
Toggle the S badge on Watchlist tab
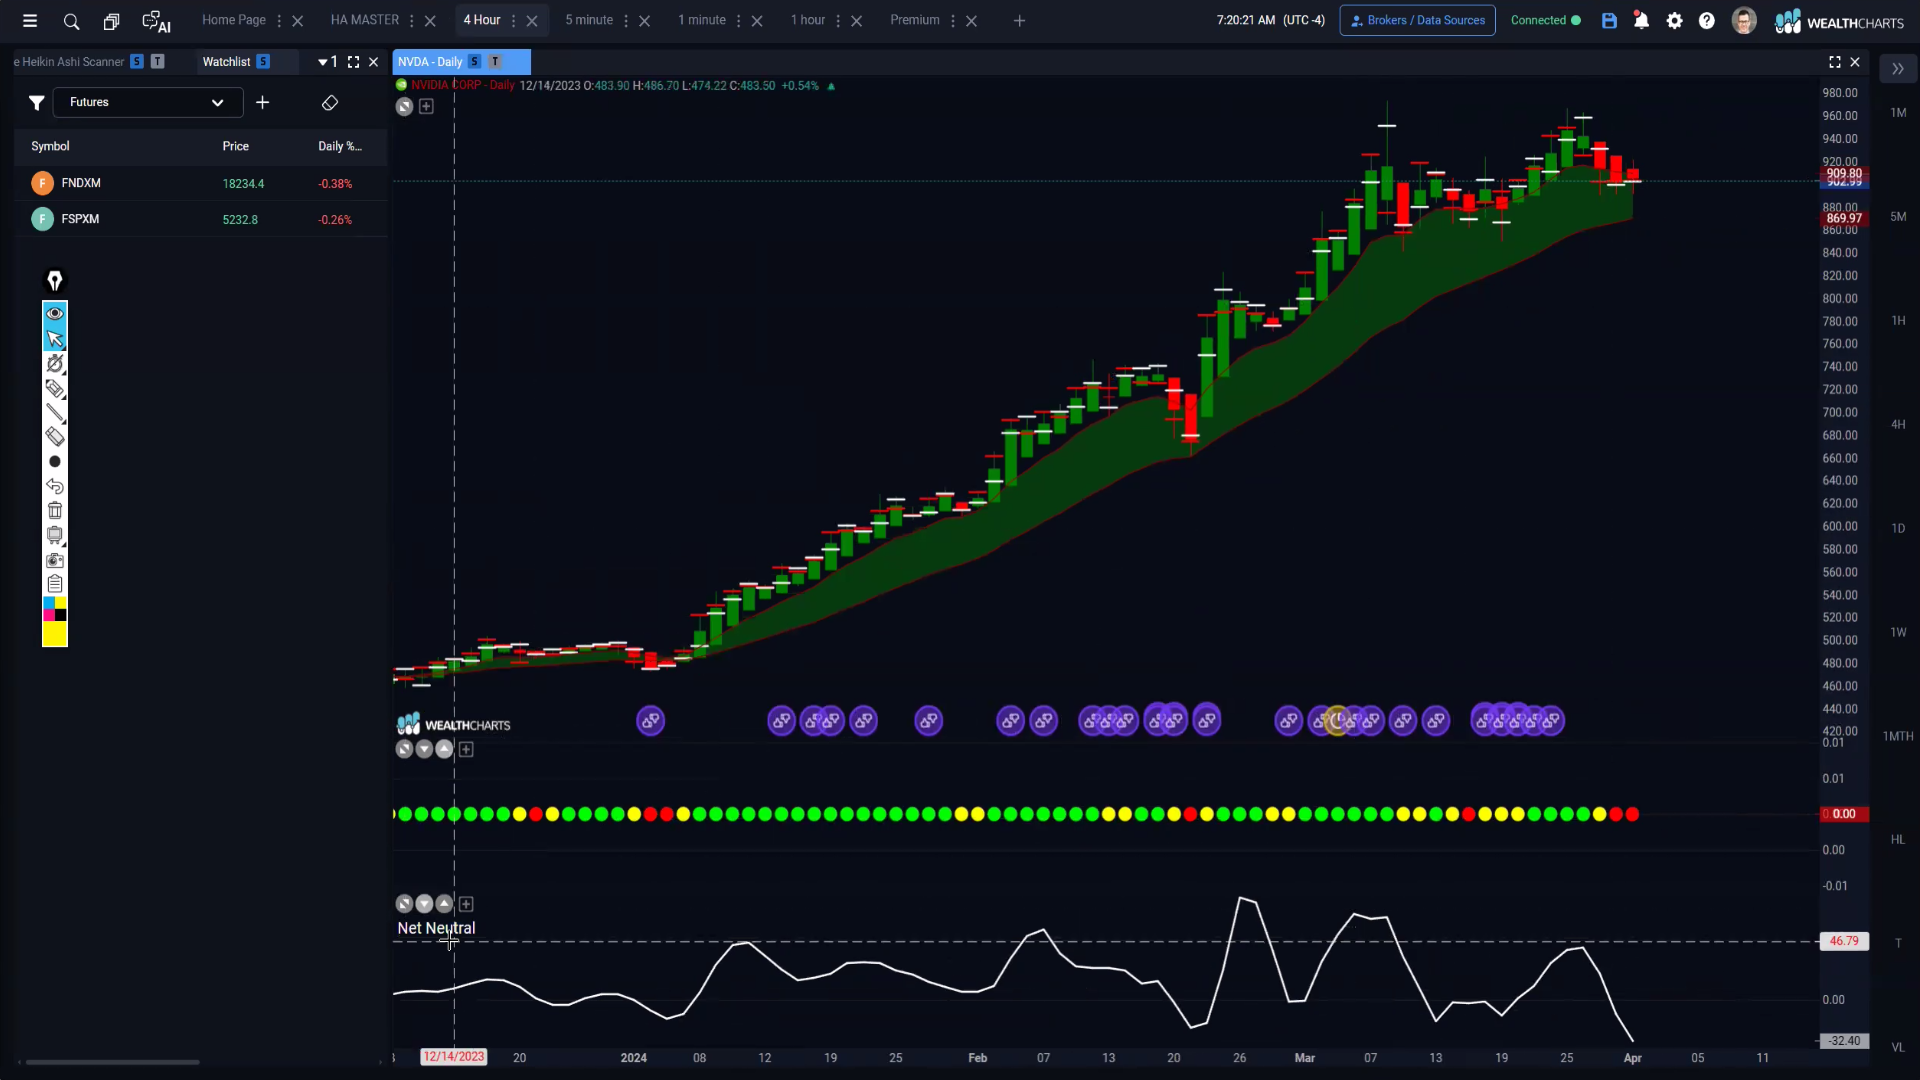point(263,62)
